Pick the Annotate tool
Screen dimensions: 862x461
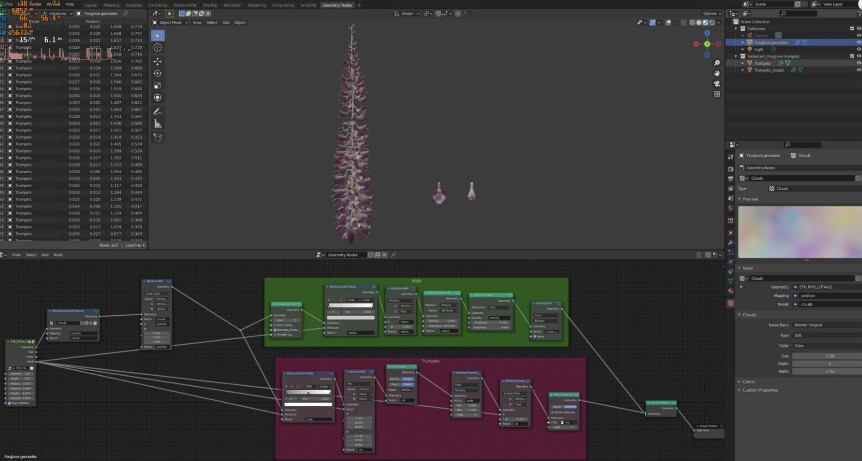tap(158, 111)
